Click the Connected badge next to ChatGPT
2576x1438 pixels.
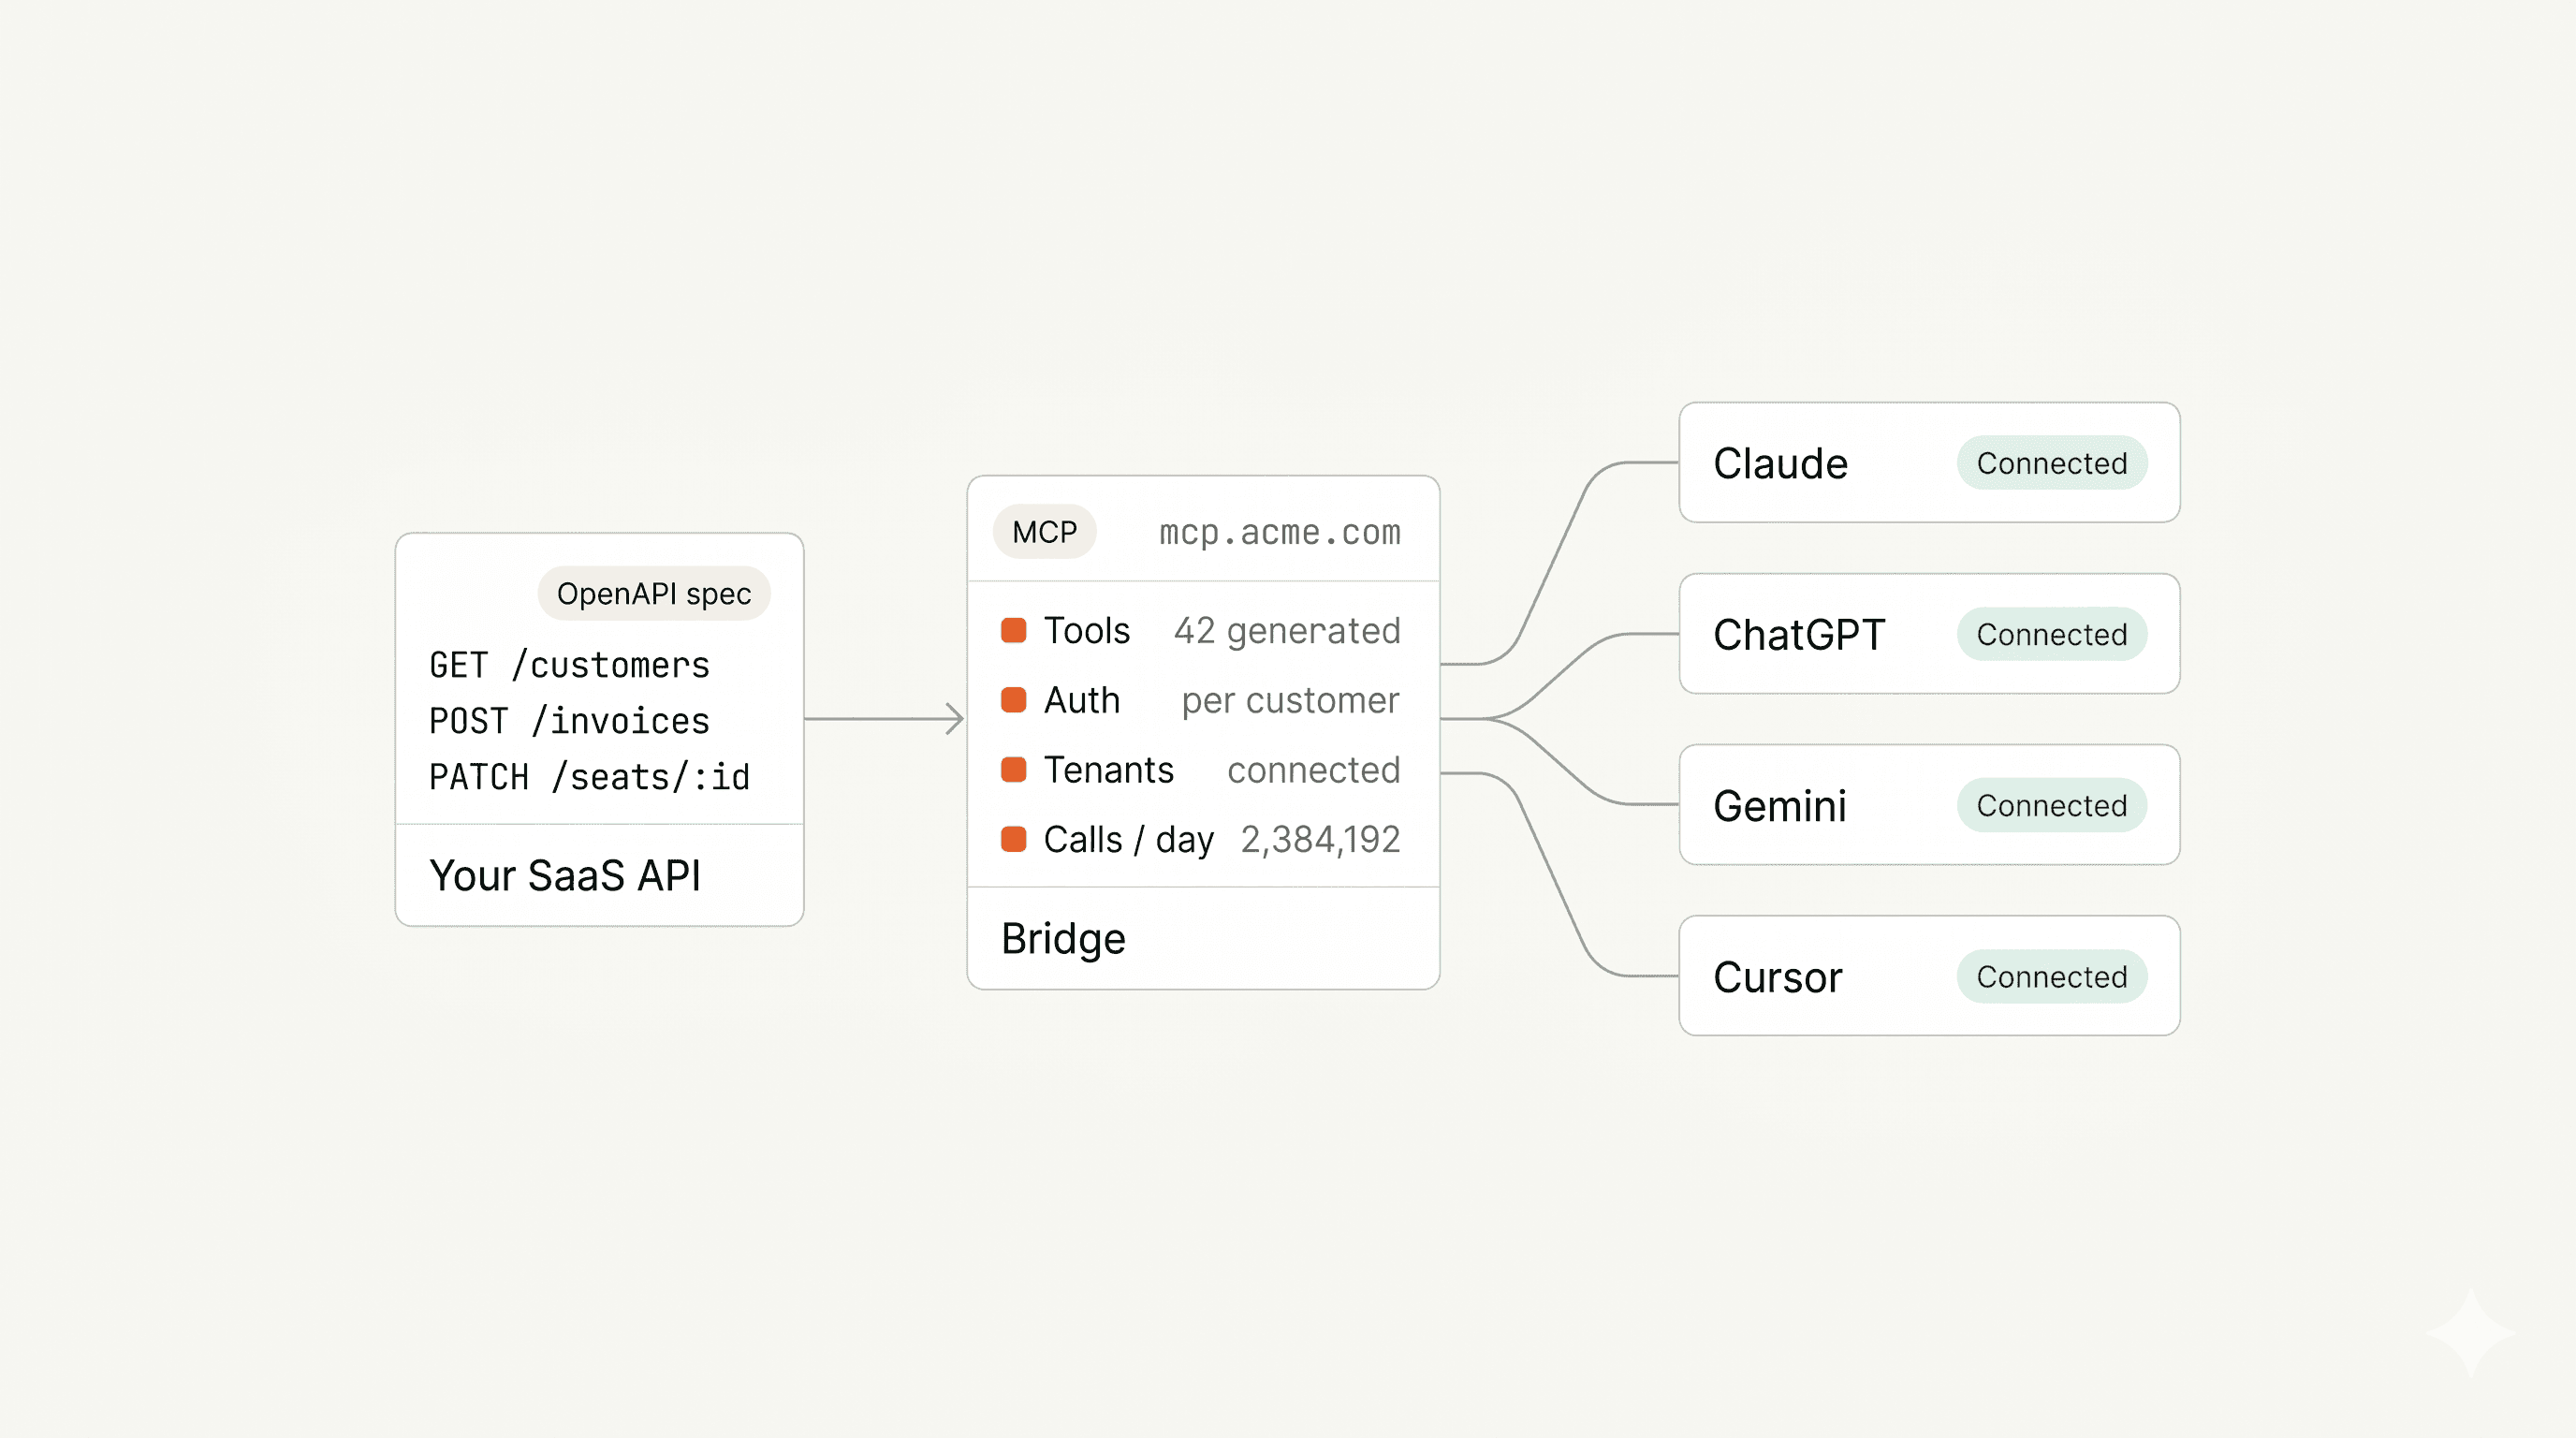[x=2051, y=634]
